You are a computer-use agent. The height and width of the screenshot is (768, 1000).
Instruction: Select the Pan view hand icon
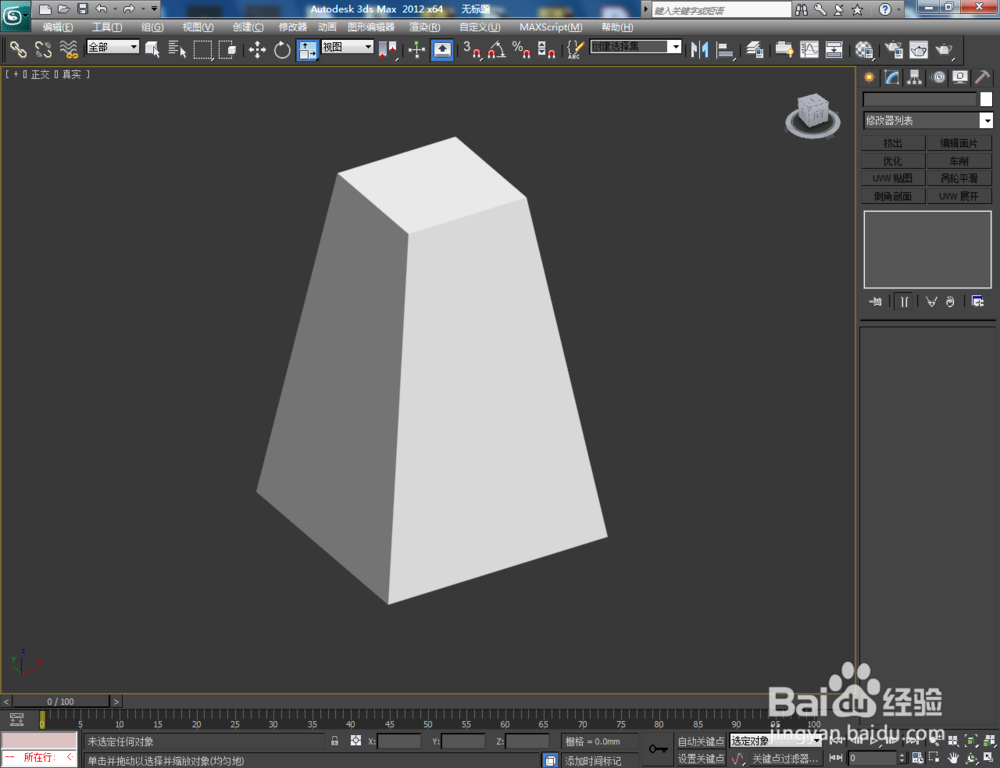pyautogui.click(x=954, y=758)
